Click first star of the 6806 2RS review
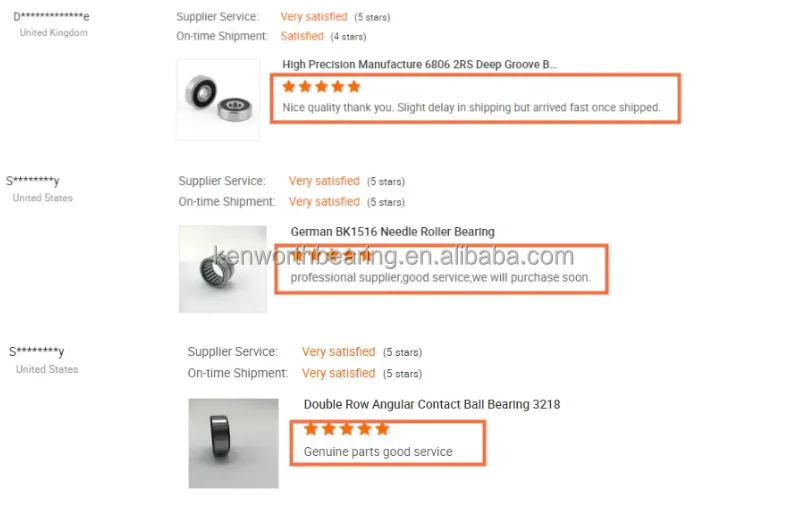The height and width of the screenshot is (513, 787). click(x=289, y=86)
